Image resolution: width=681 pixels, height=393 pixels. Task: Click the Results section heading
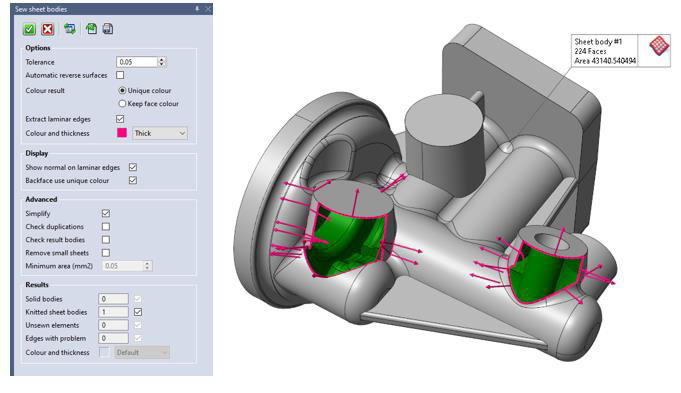tap(37, 285)
